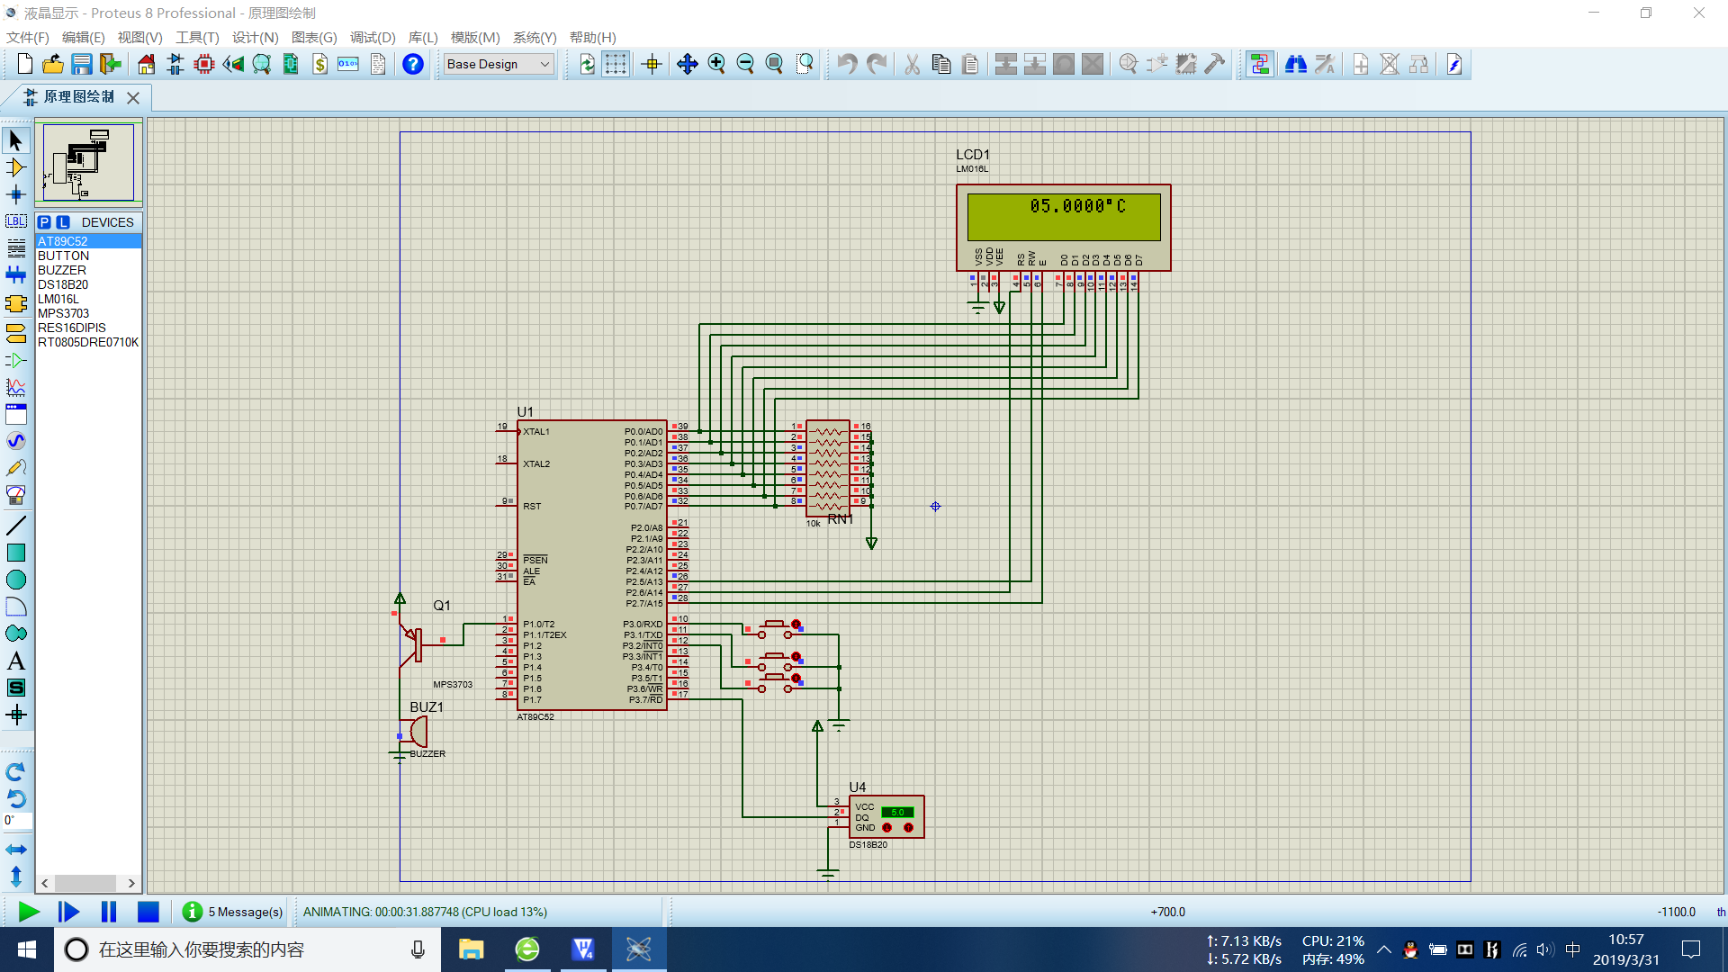
Task: Click the schematic overview thumbnail
Action: pyautogui.click(x=88, y=162)
